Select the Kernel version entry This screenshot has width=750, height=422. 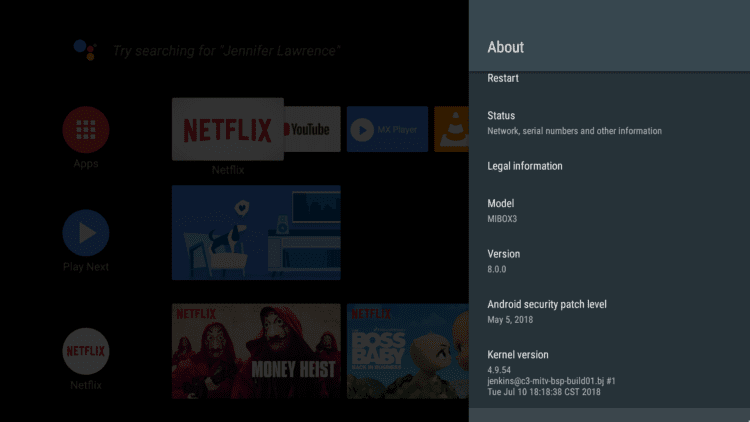coord(609,373)
